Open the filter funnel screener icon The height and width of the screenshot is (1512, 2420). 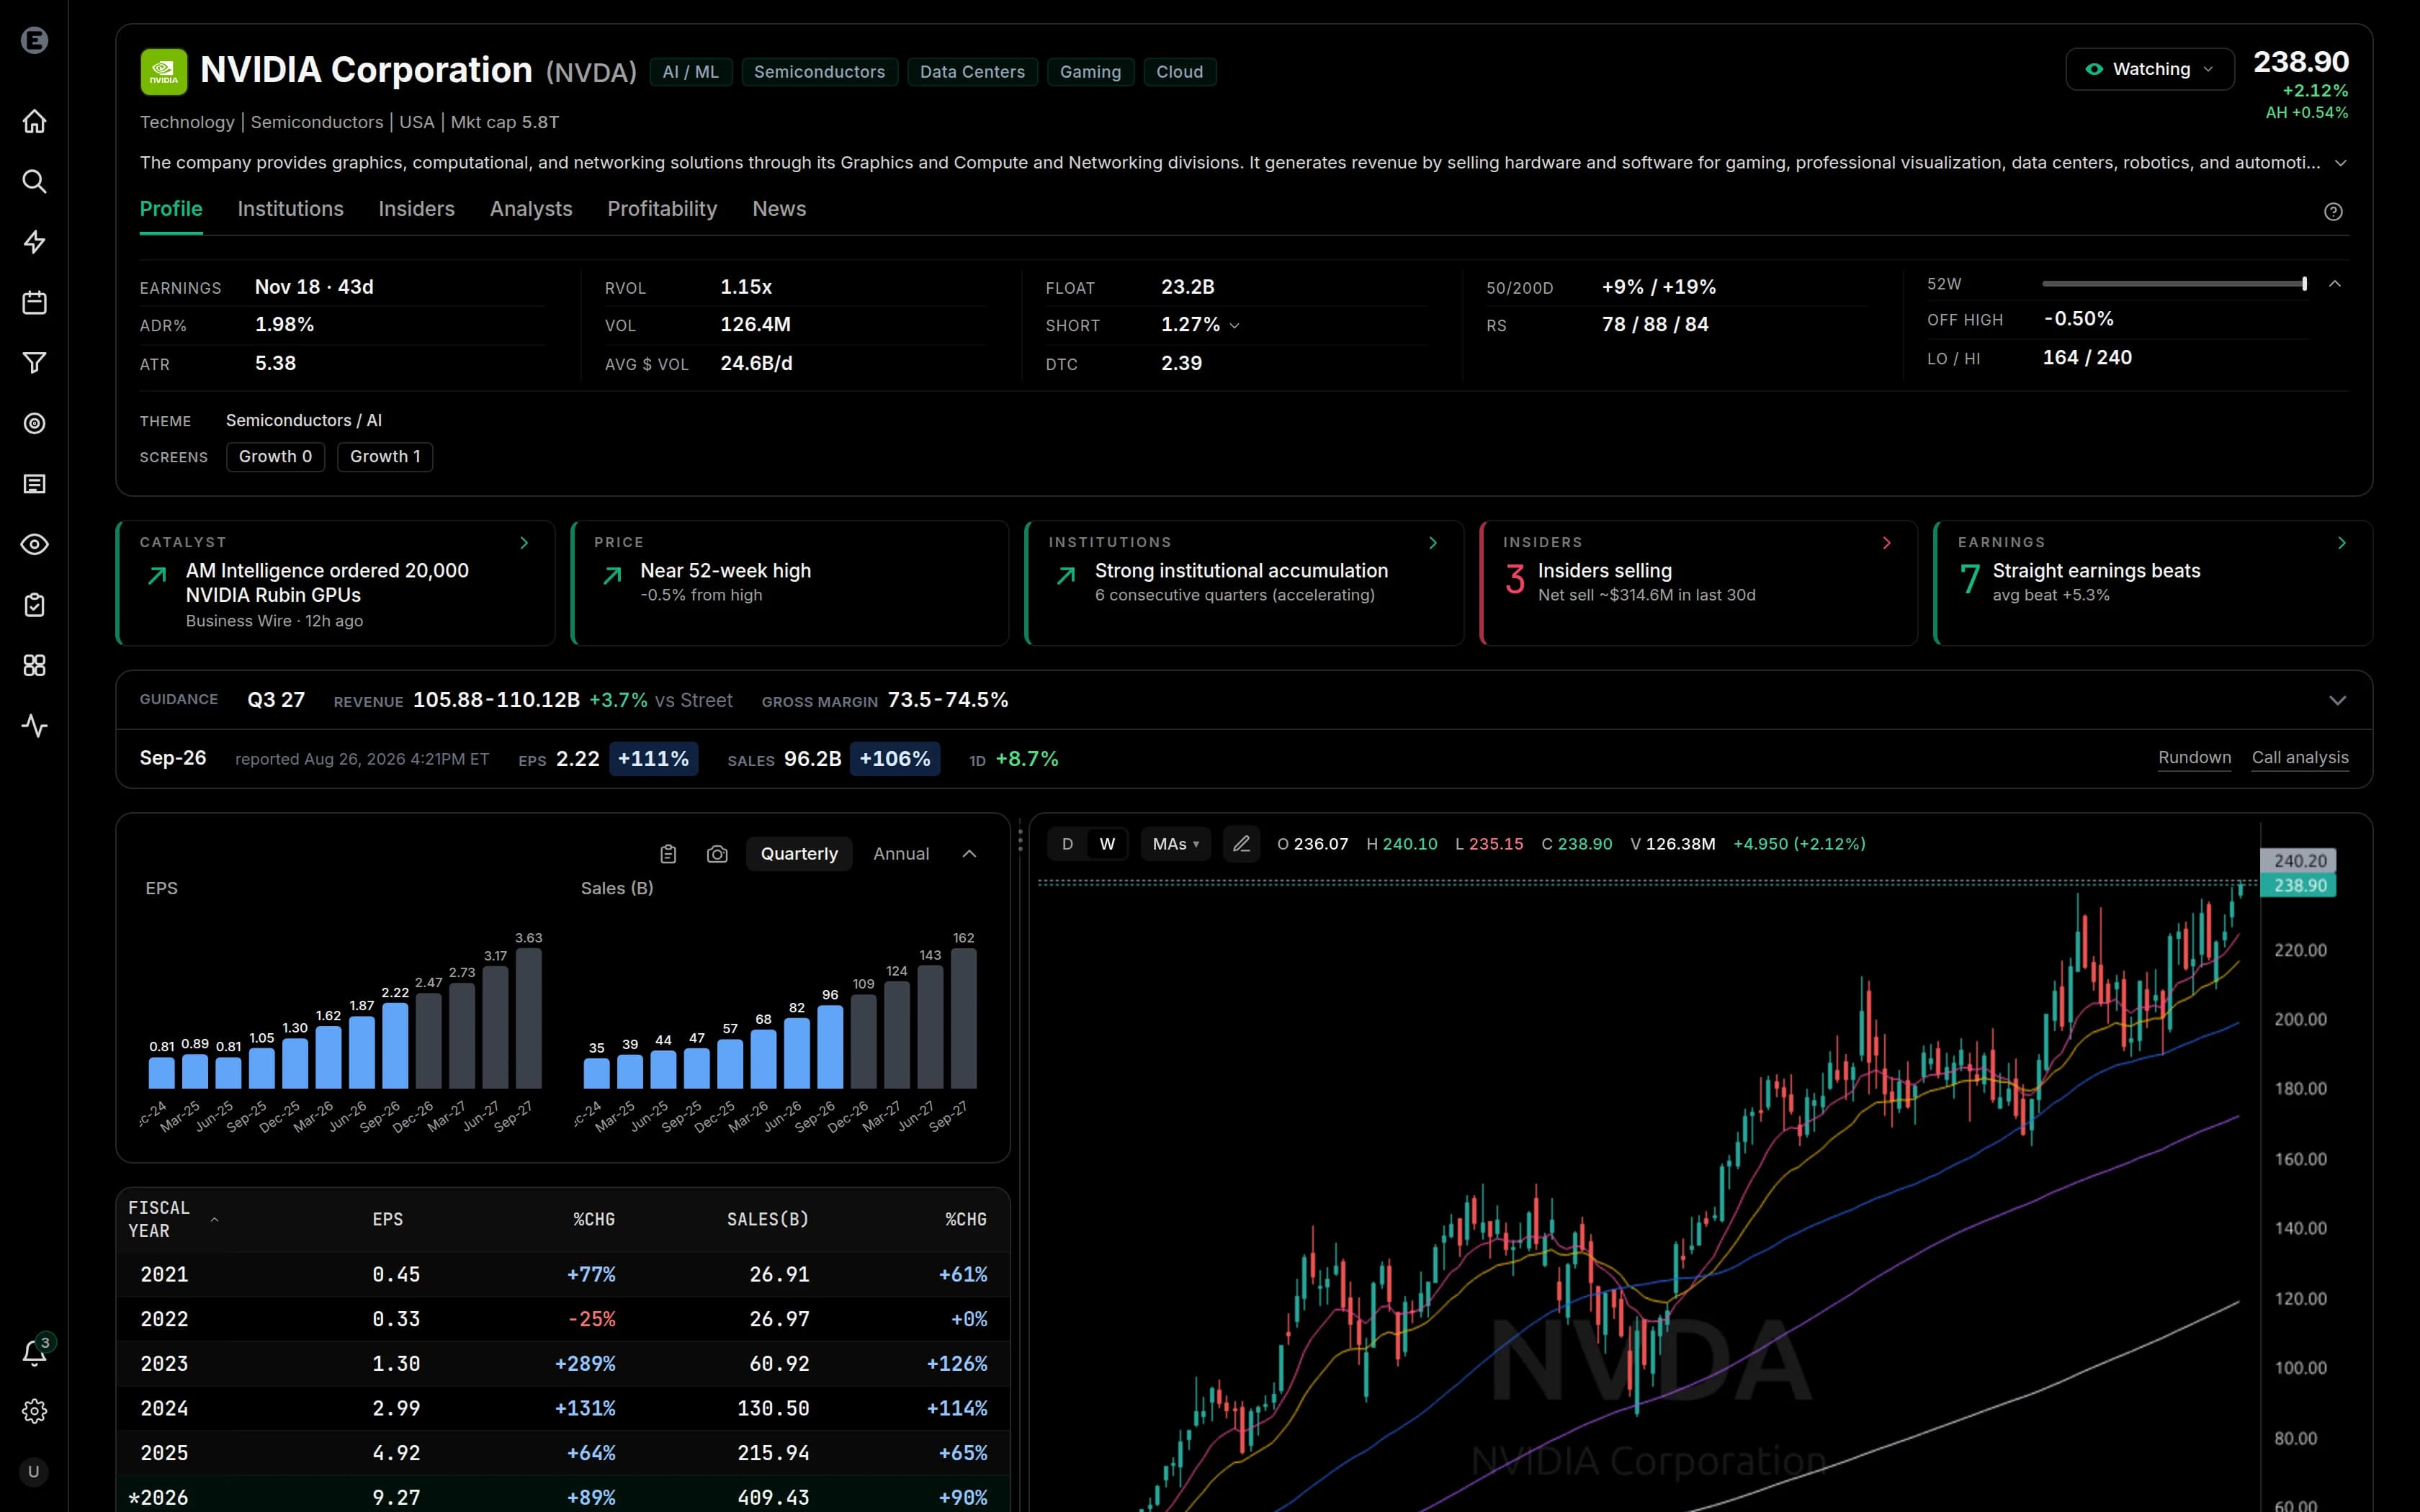pos(34,363)
